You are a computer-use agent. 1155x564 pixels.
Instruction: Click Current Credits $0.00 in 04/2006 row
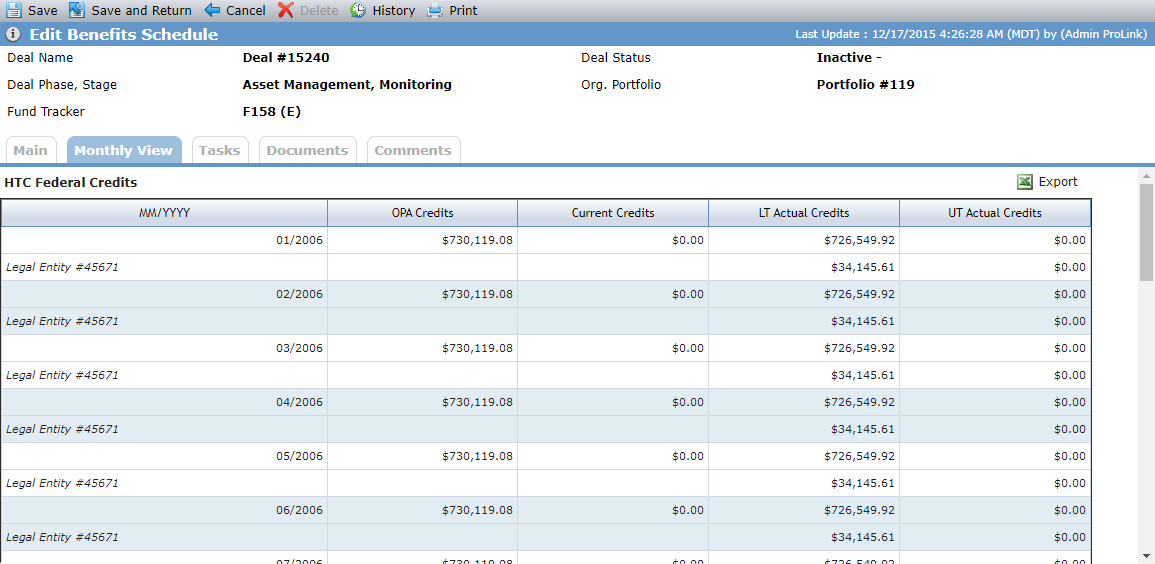688,402
